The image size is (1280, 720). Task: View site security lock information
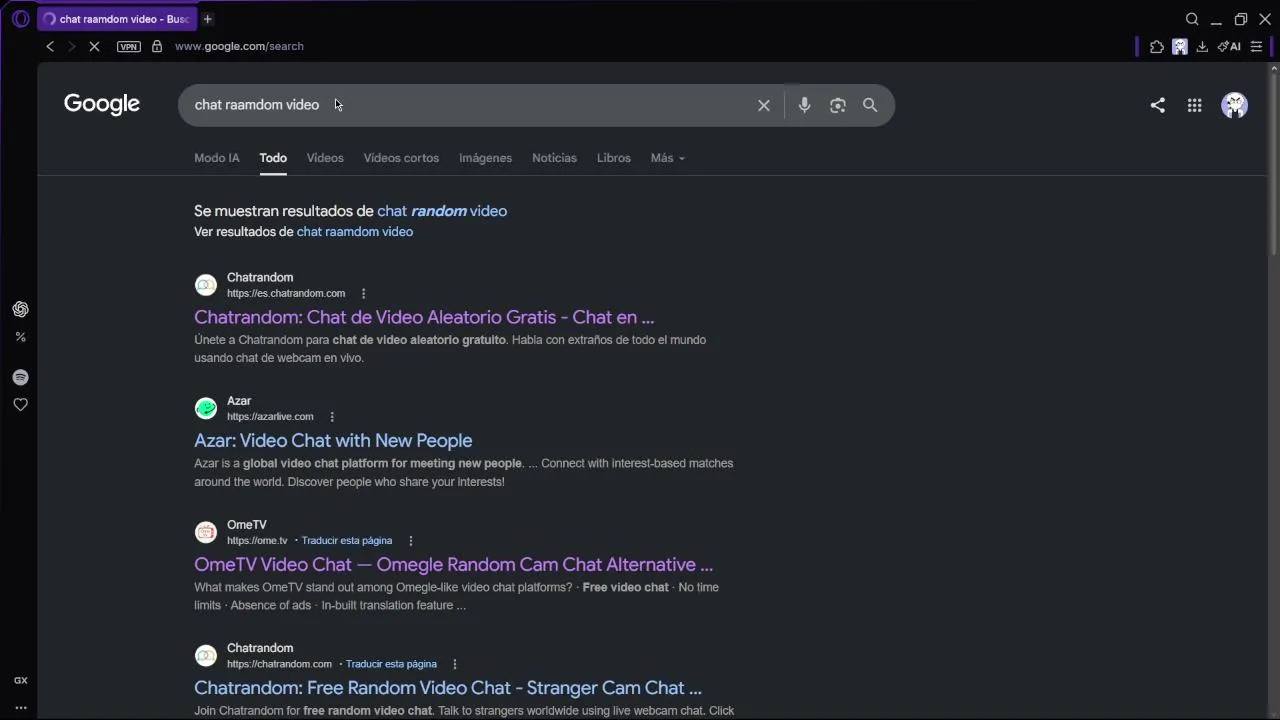[x=157, y=46]
